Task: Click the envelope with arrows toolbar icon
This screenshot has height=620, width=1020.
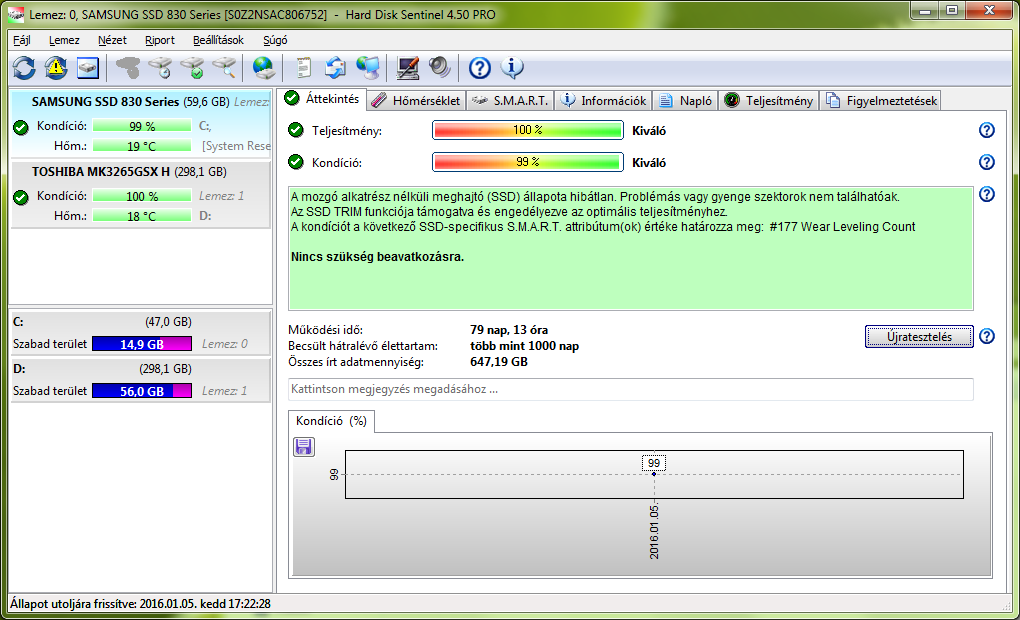Action: click(336, 68)
